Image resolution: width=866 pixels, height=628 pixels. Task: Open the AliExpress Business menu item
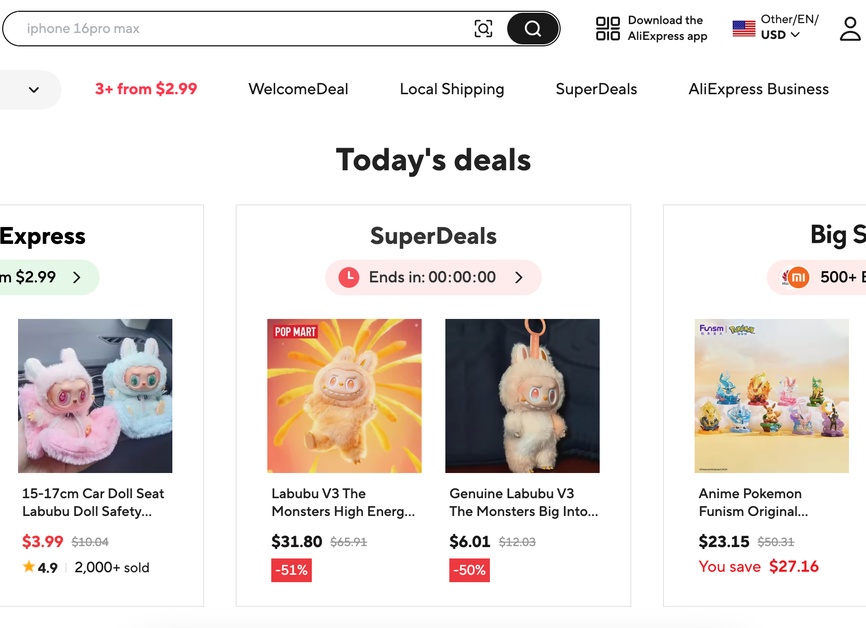758,89
